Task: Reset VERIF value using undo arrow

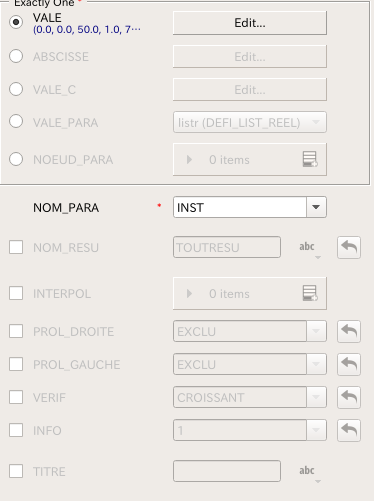Action: (x=349, y=397)
